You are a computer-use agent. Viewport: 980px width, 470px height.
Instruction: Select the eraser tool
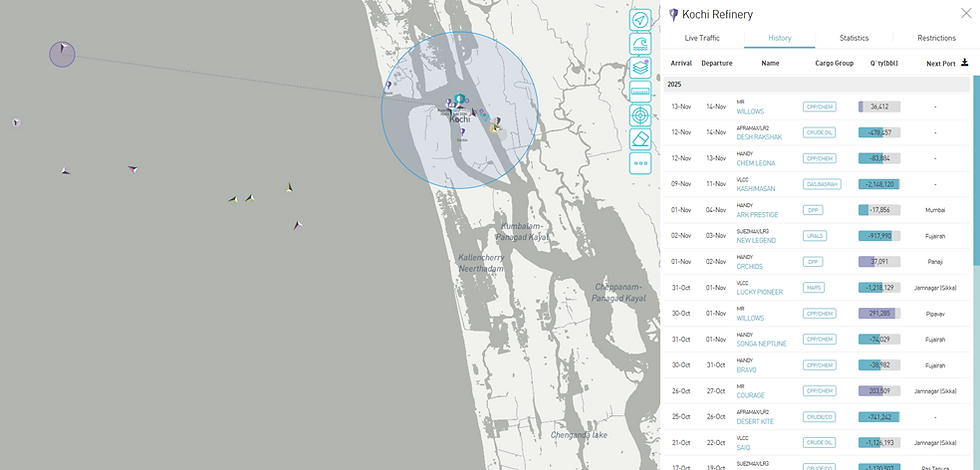640,139
